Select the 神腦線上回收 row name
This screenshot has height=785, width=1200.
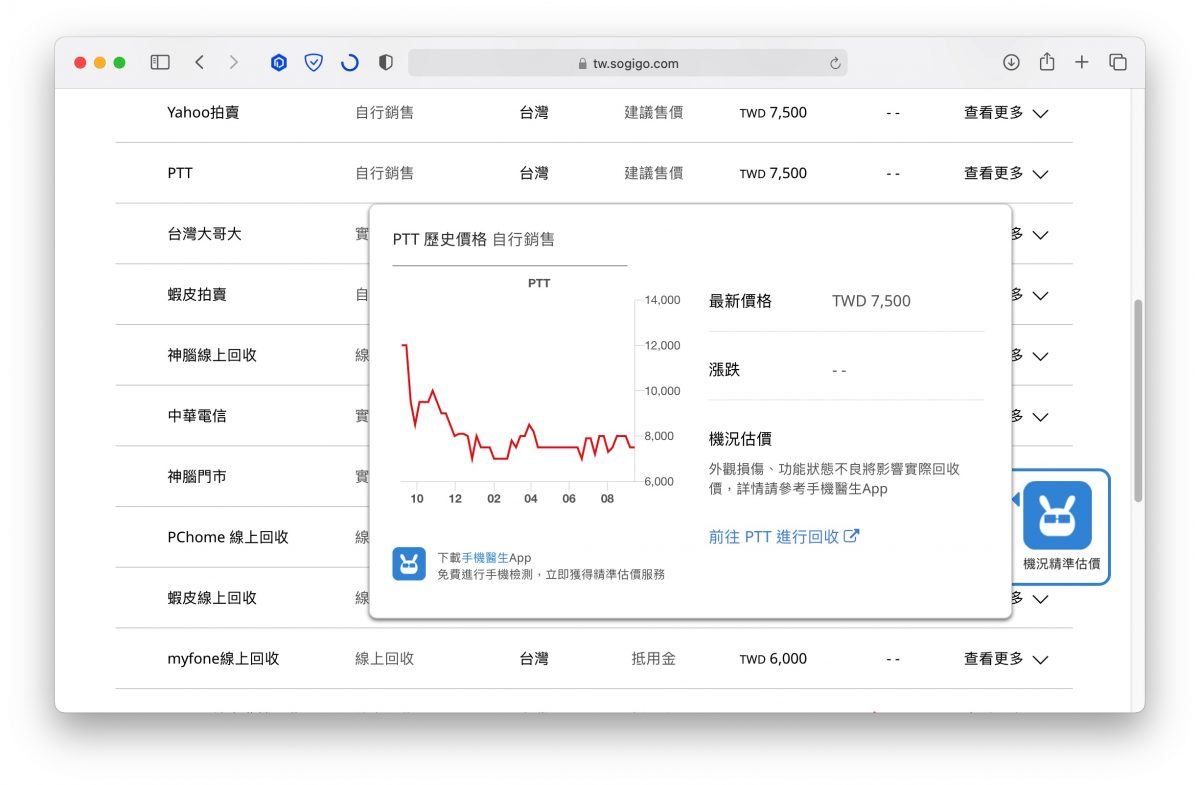pyautogui.click(x=212, y=355)
